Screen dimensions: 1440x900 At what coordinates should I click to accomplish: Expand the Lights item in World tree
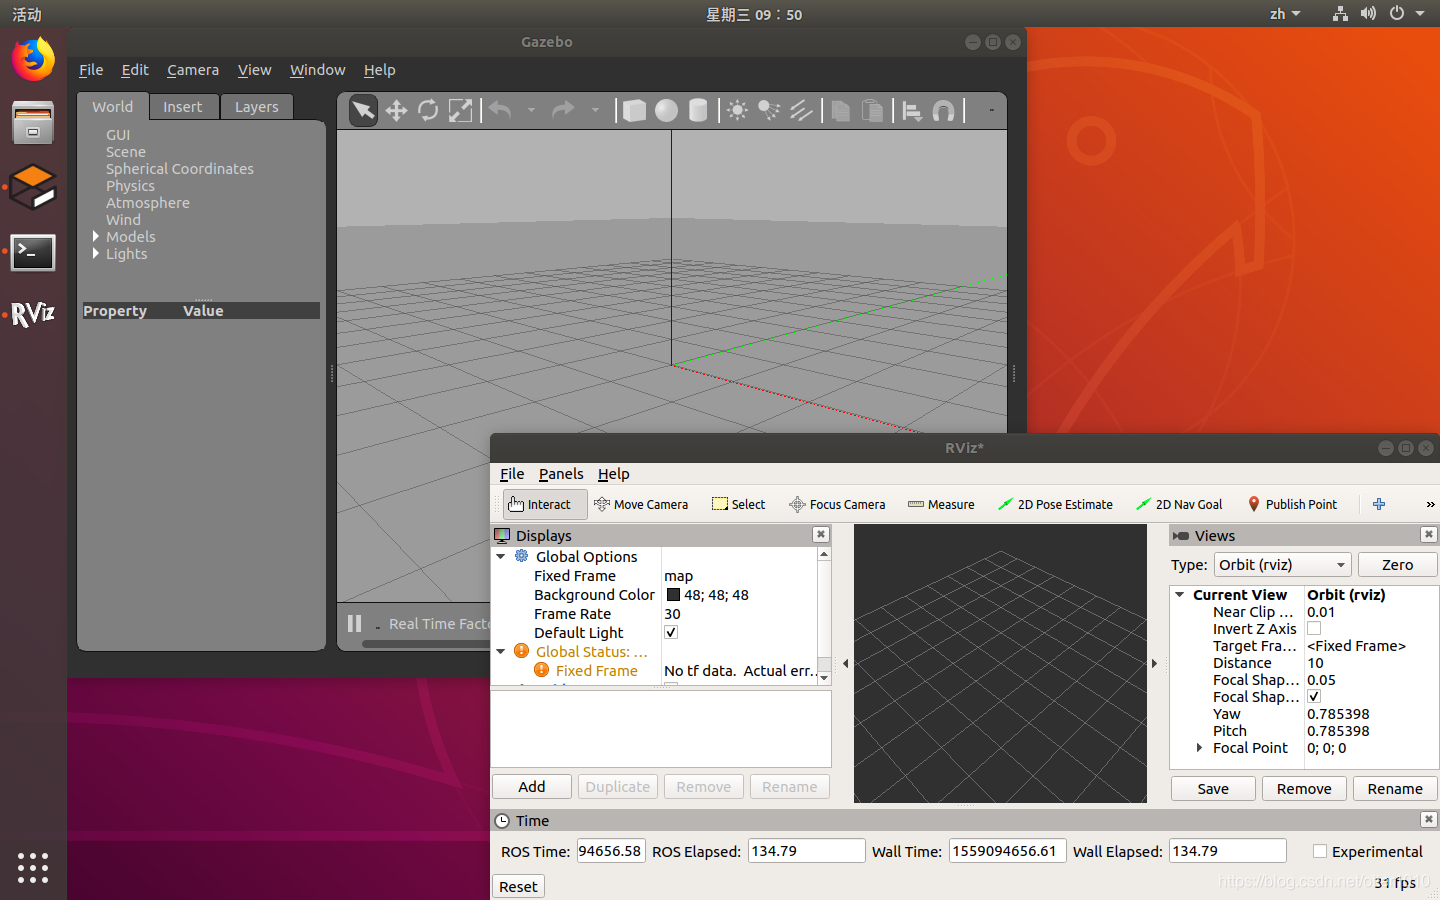pos(96,253)
